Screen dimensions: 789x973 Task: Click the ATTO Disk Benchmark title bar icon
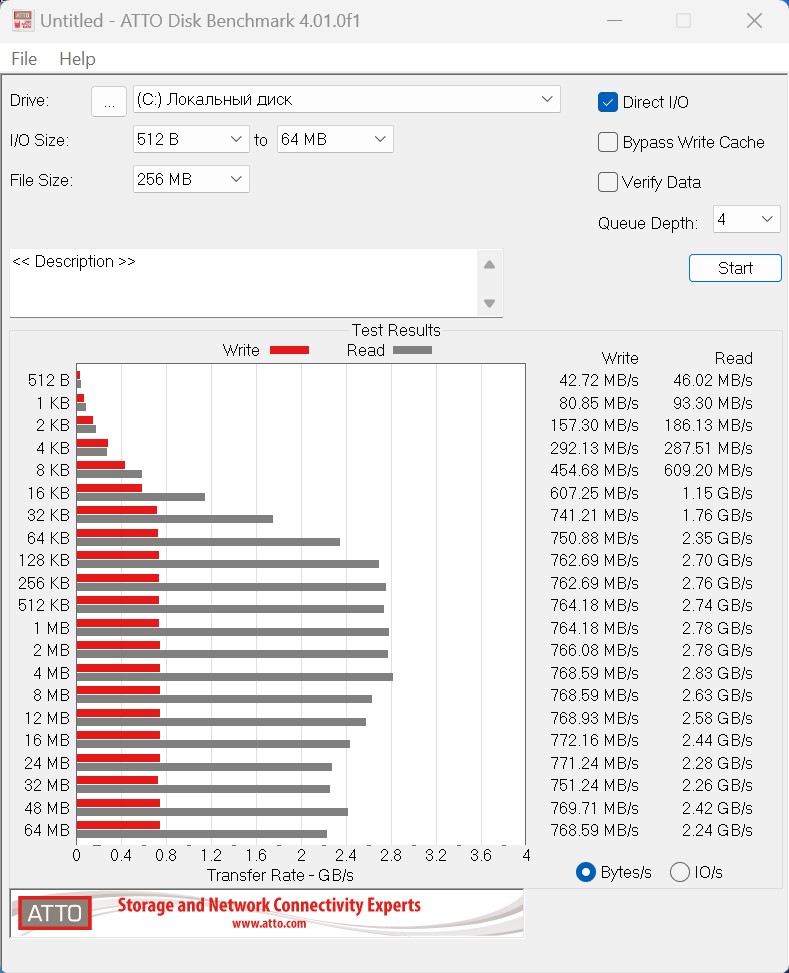pos(23,20)
